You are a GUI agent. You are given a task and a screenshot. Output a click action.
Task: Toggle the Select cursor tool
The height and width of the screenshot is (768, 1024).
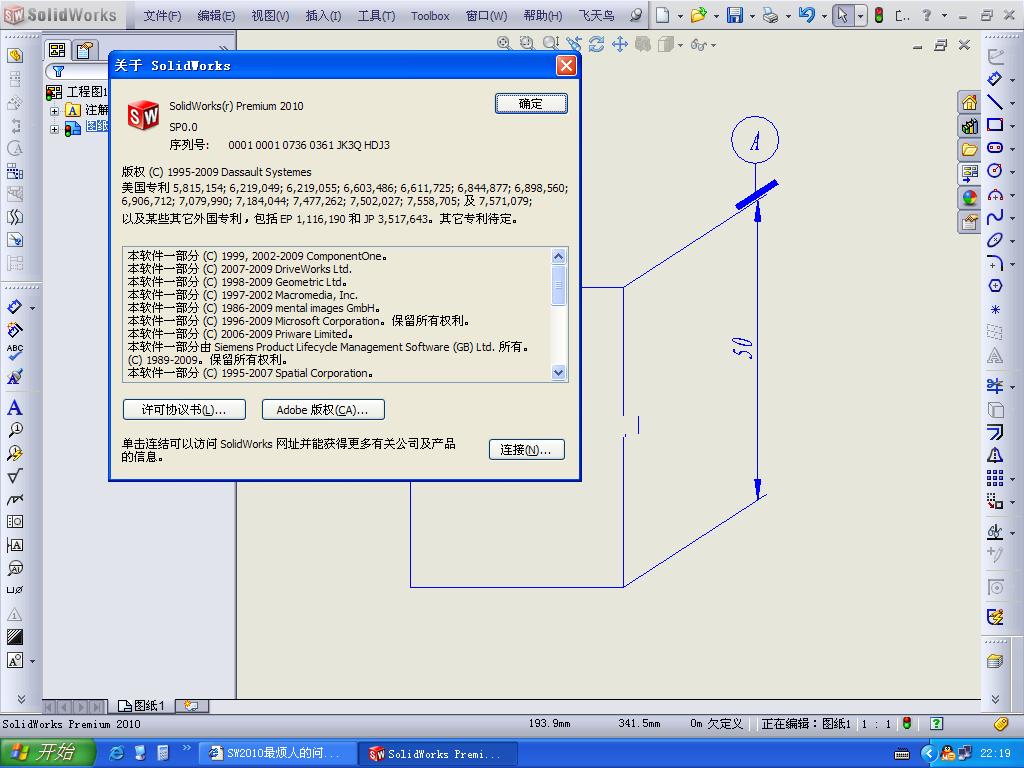click(x=842, y=15)
